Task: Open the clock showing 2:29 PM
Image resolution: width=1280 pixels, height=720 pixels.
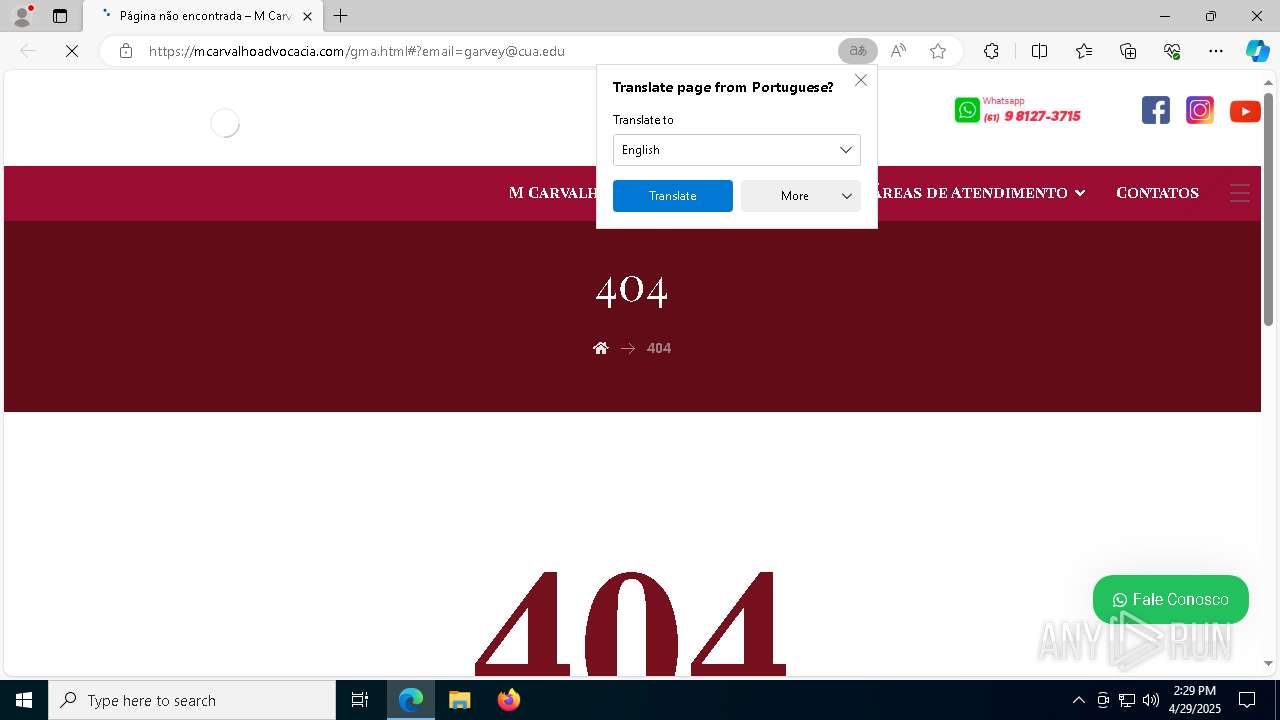Action: [x=1195, y=700]
